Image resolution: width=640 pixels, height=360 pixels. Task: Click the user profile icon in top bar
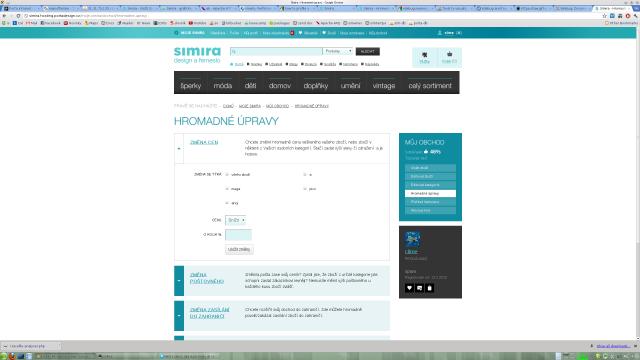(x=440, y=33)
